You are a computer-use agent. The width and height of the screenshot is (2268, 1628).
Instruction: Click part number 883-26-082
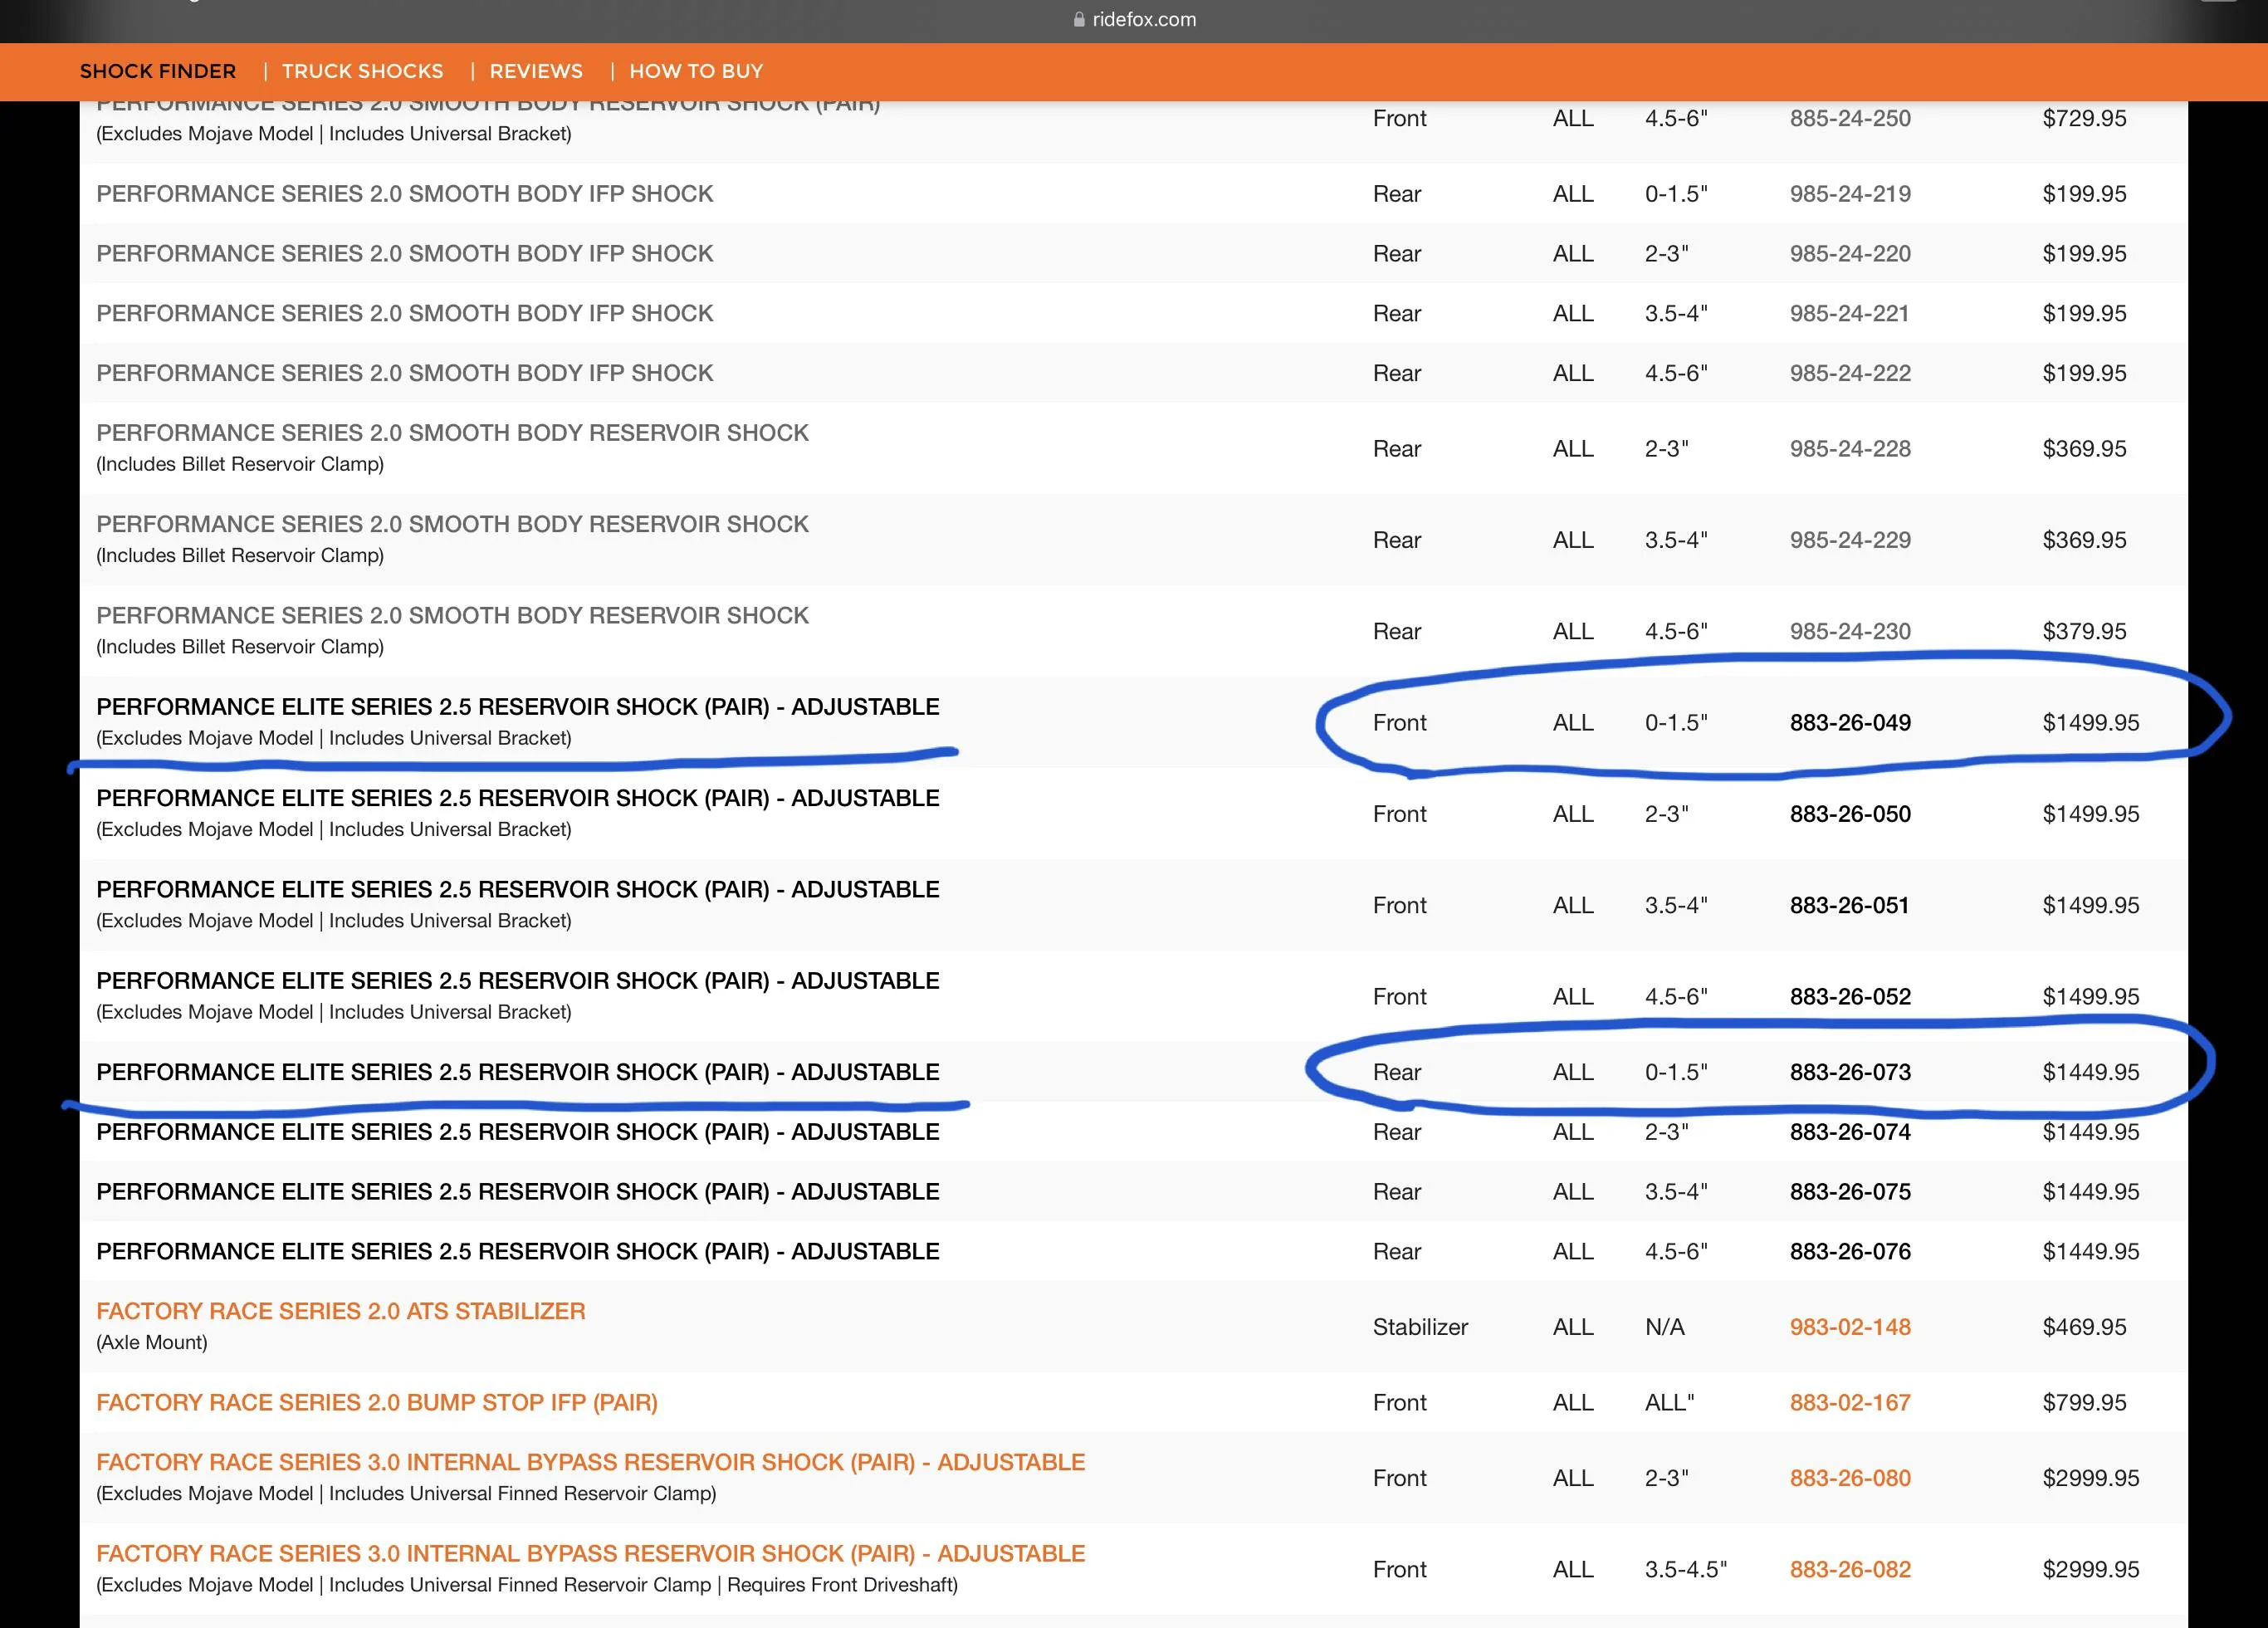(1850, 1569)
